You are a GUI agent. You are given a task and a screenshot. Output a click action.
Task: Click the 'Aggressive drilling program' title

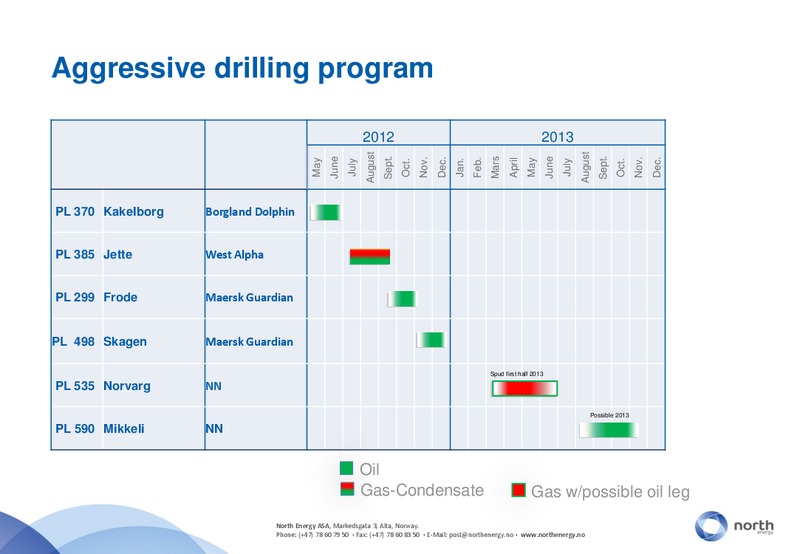click(242, 69)
